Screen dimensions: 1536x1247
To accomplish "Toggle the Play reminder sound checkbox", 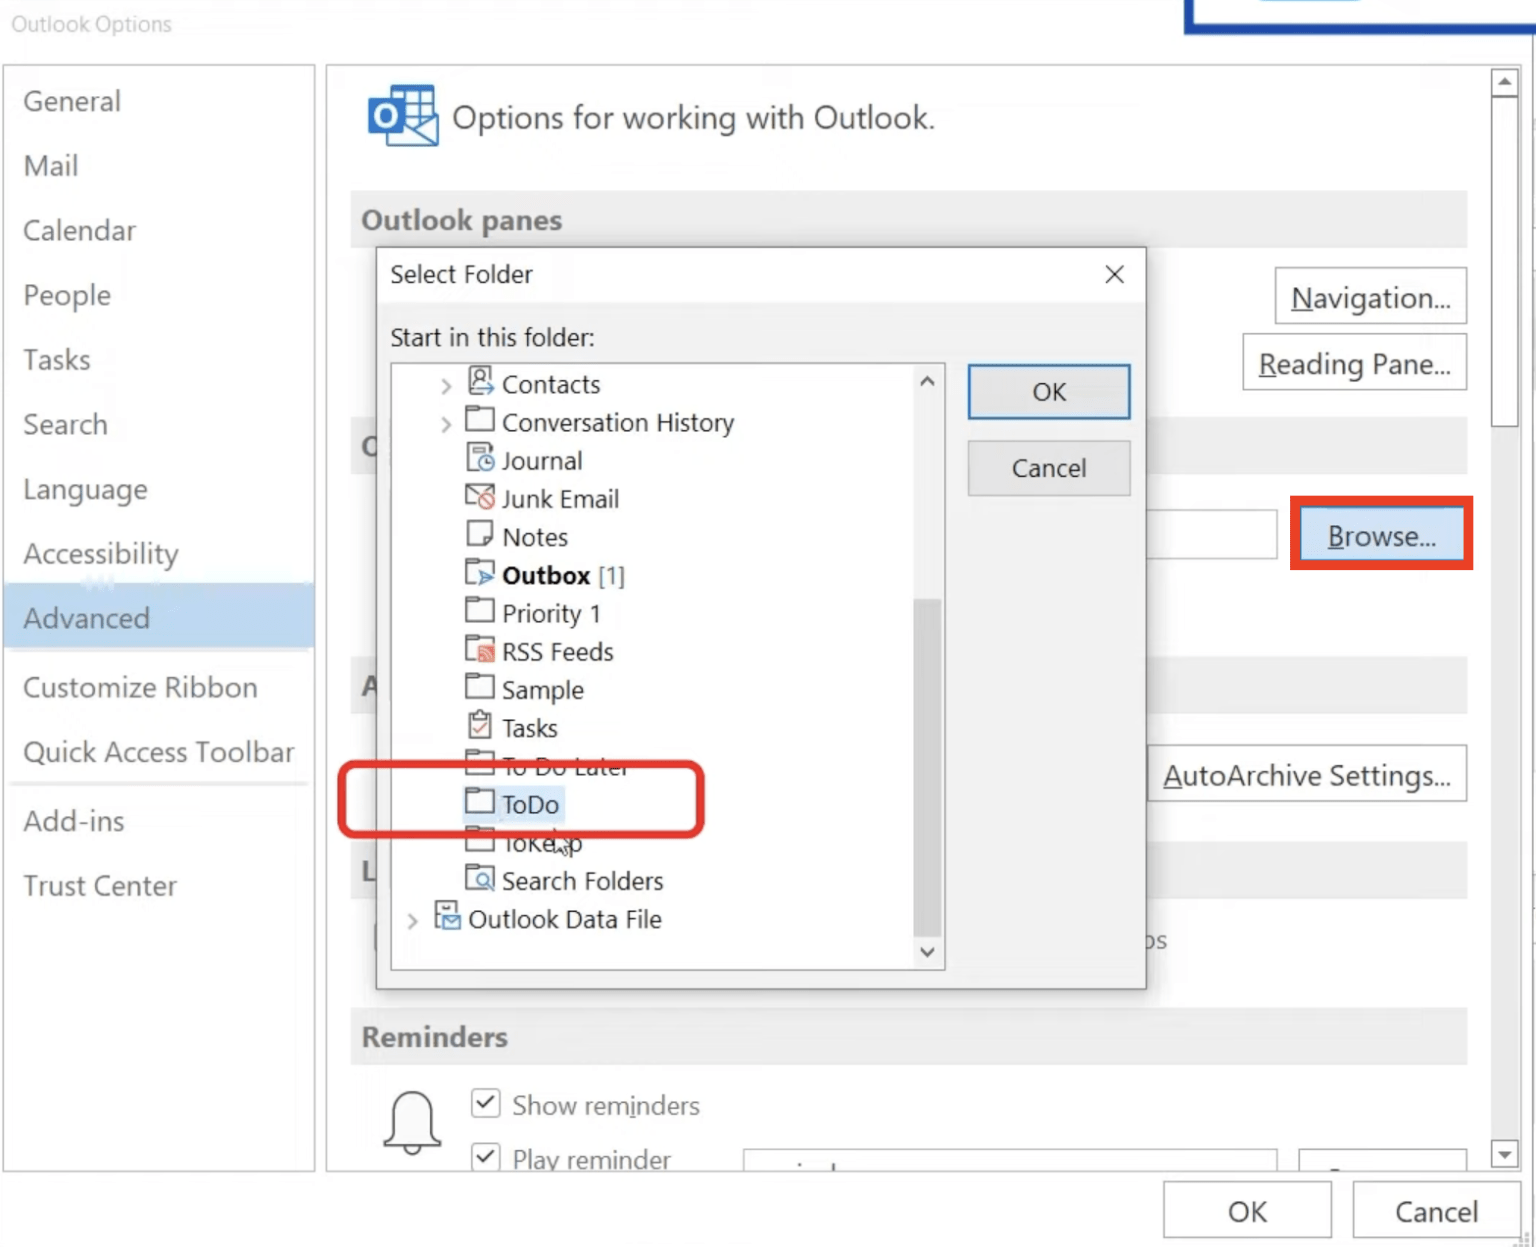I will pyautogui.click(x=486, y=1157).
